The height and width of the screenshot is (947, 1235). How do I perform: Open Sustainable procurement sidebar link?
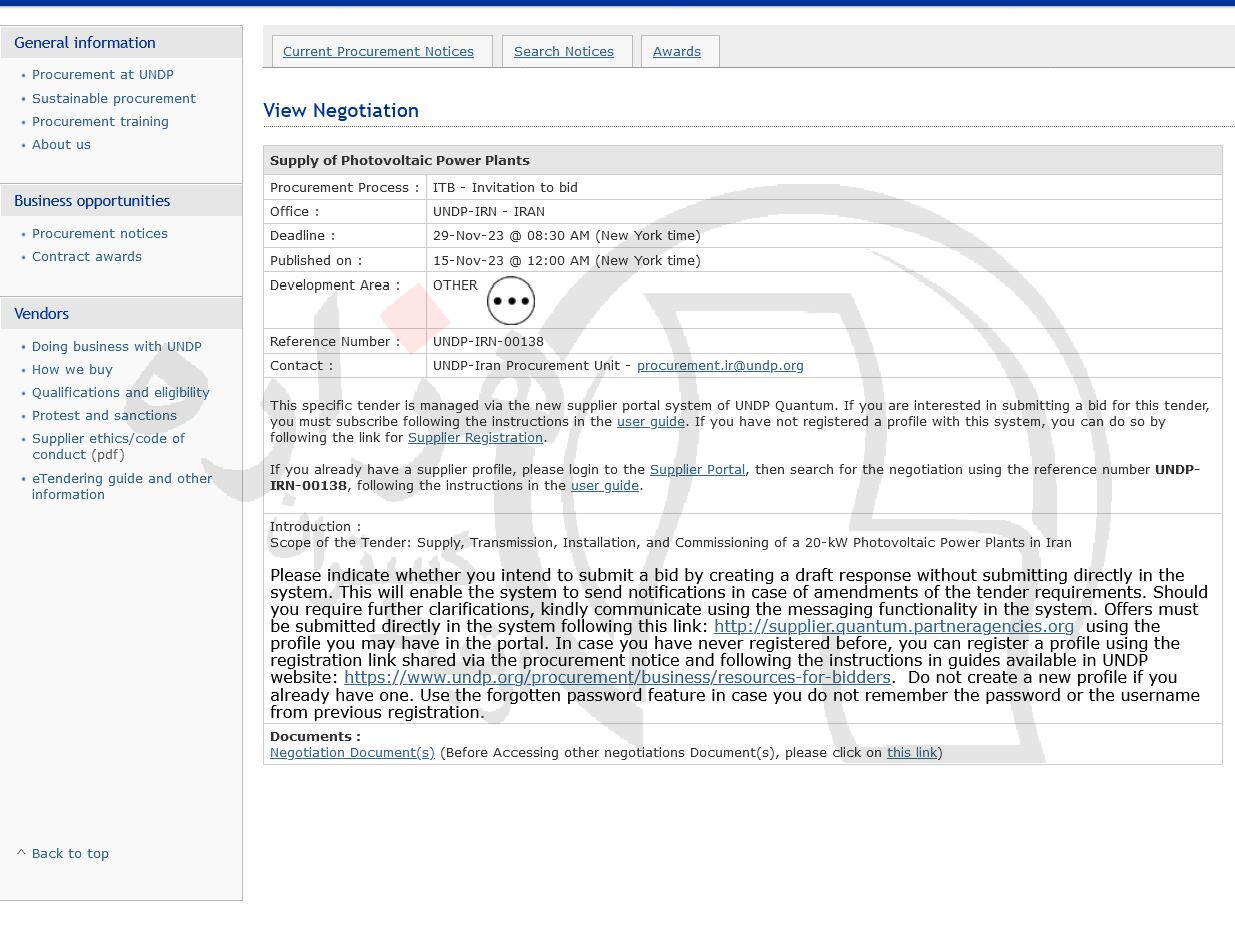pos(114,99)
